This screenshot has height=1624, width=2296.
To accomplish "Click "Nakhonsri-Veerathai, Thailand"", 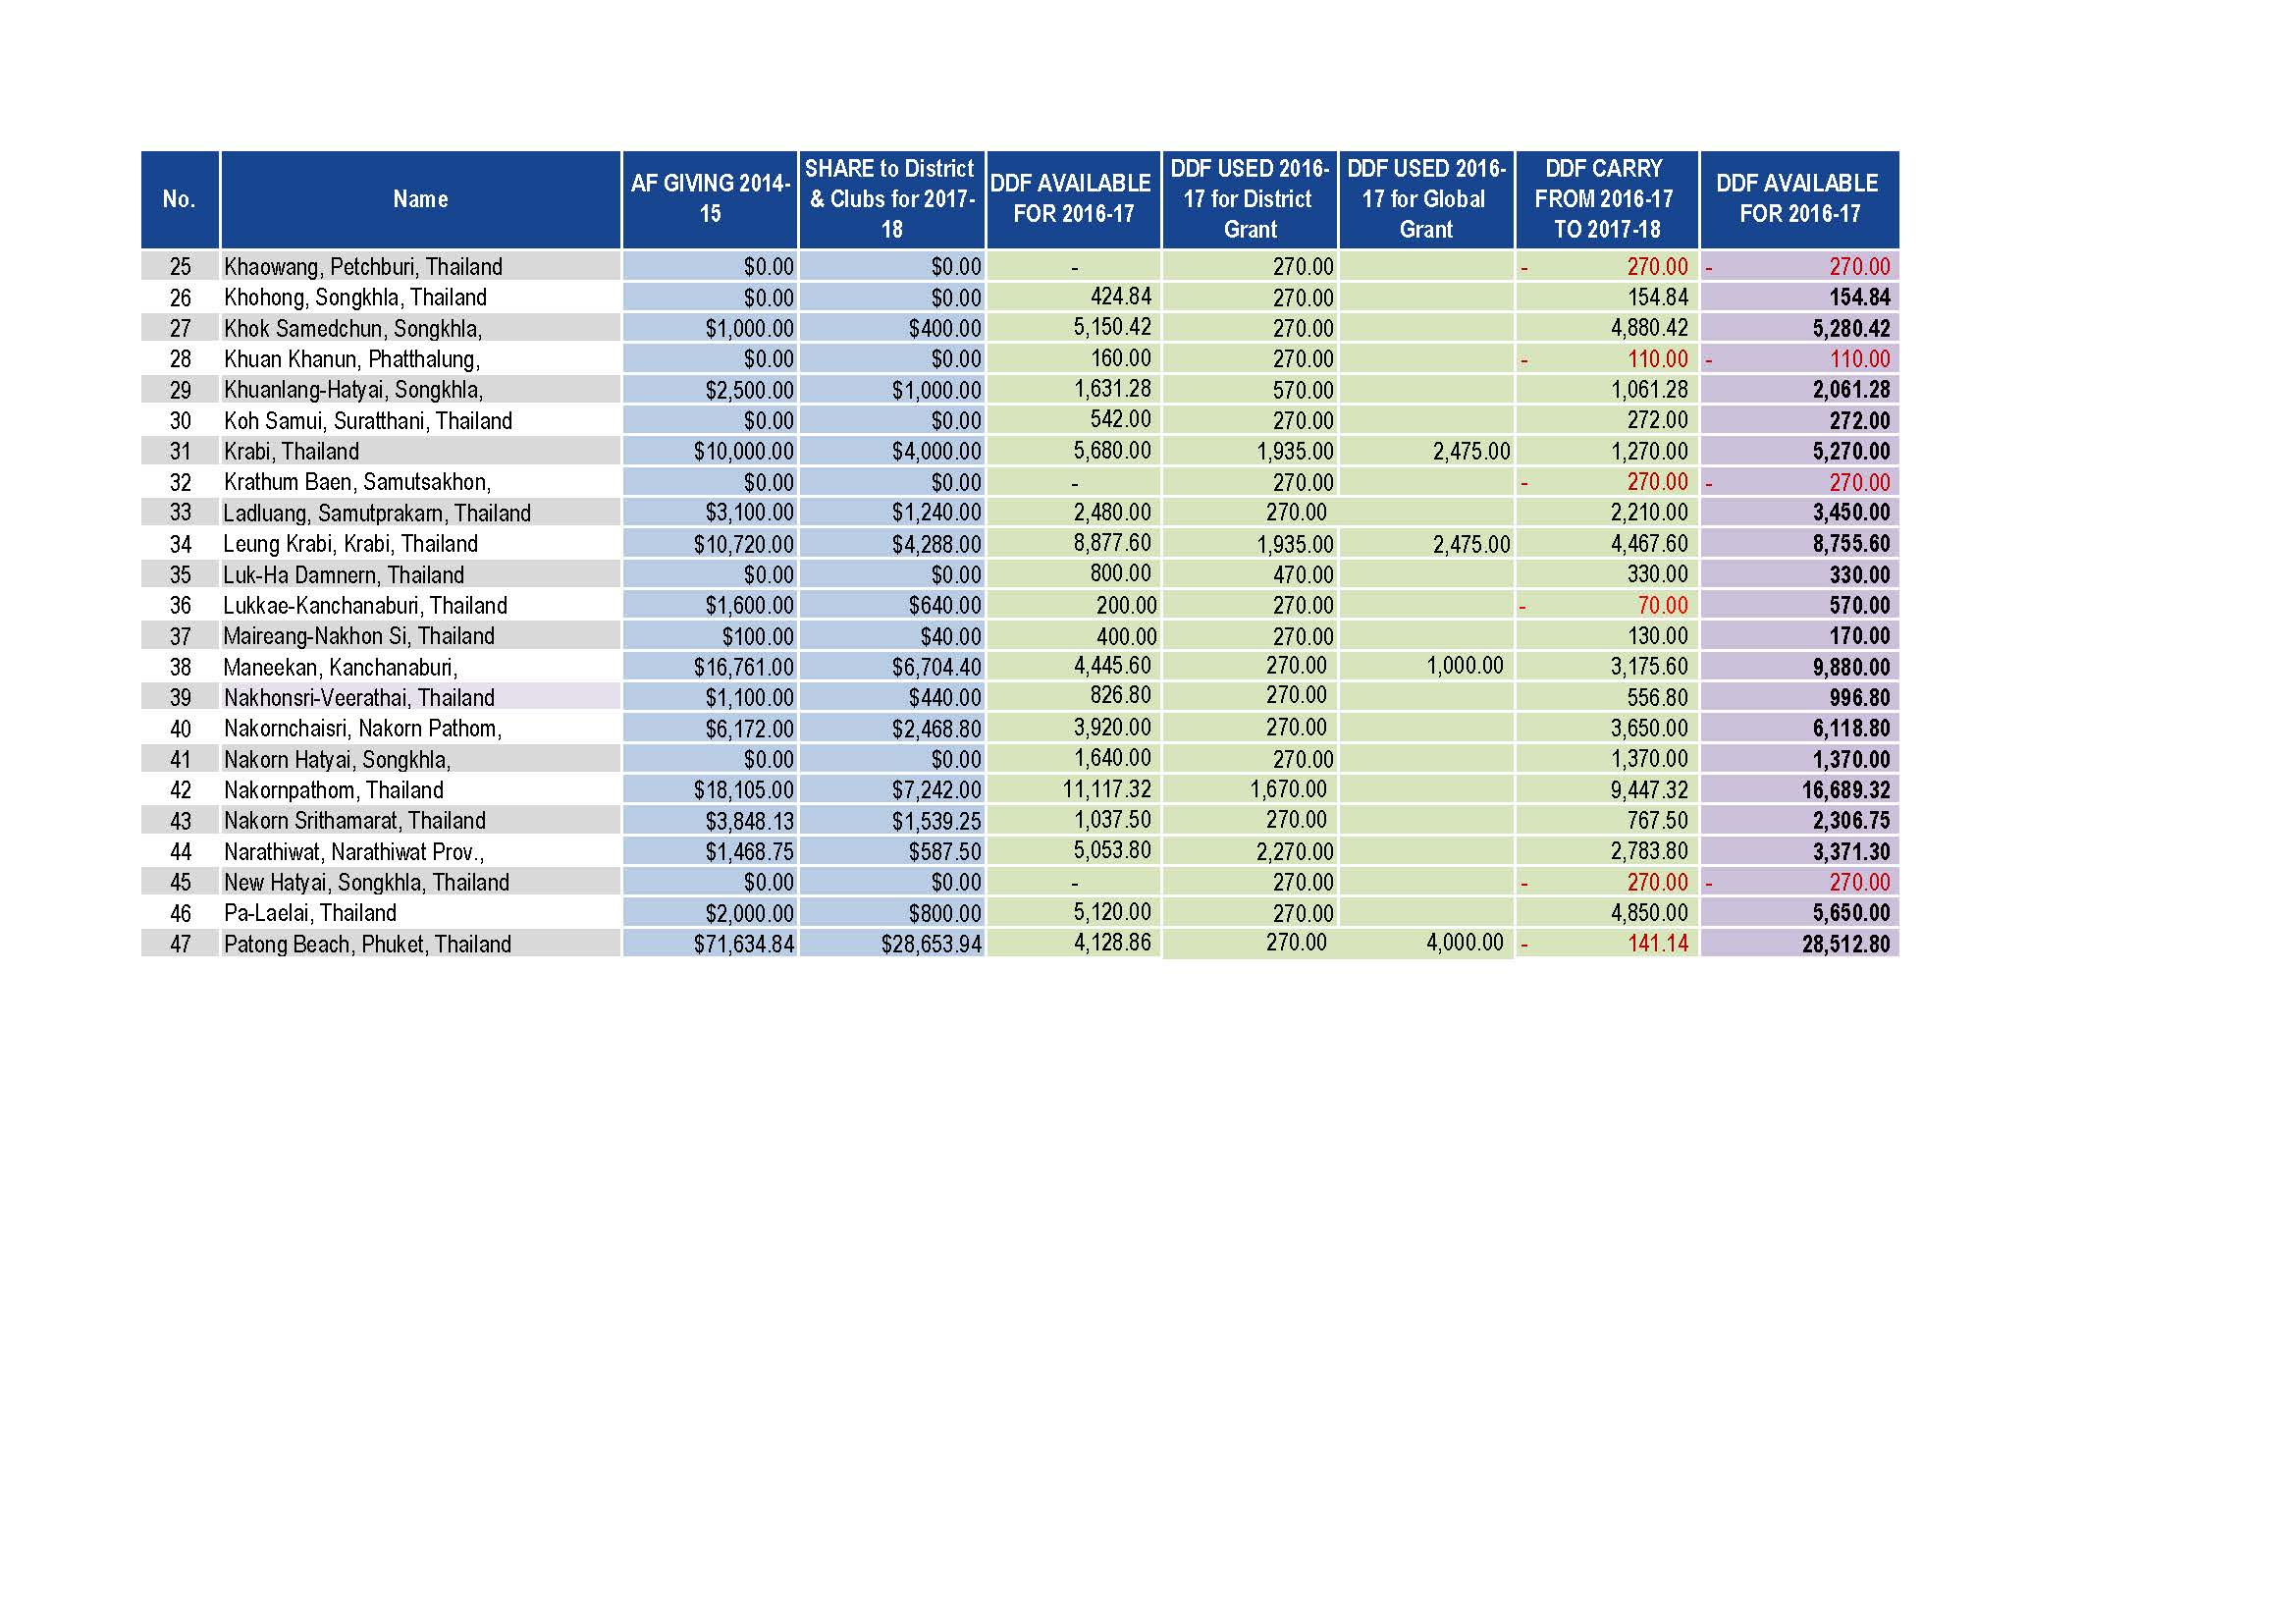I will [359, 698].
